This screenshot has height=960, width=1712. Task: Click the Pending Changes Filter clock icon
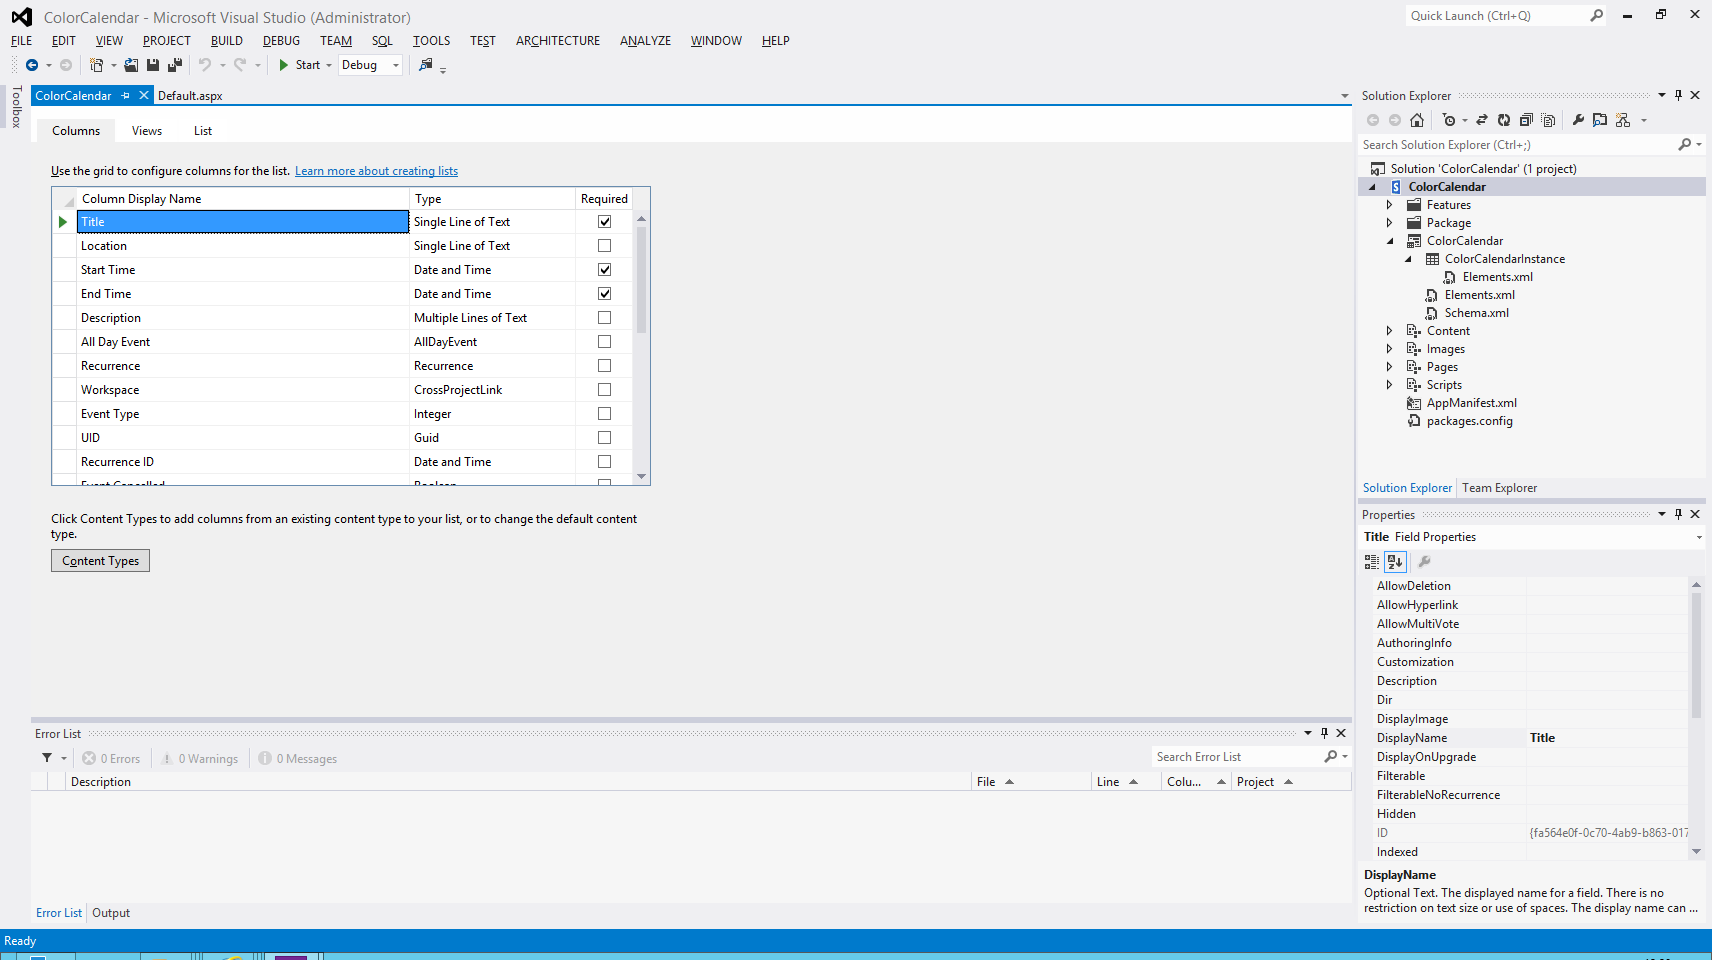(x=1449, y=120)
